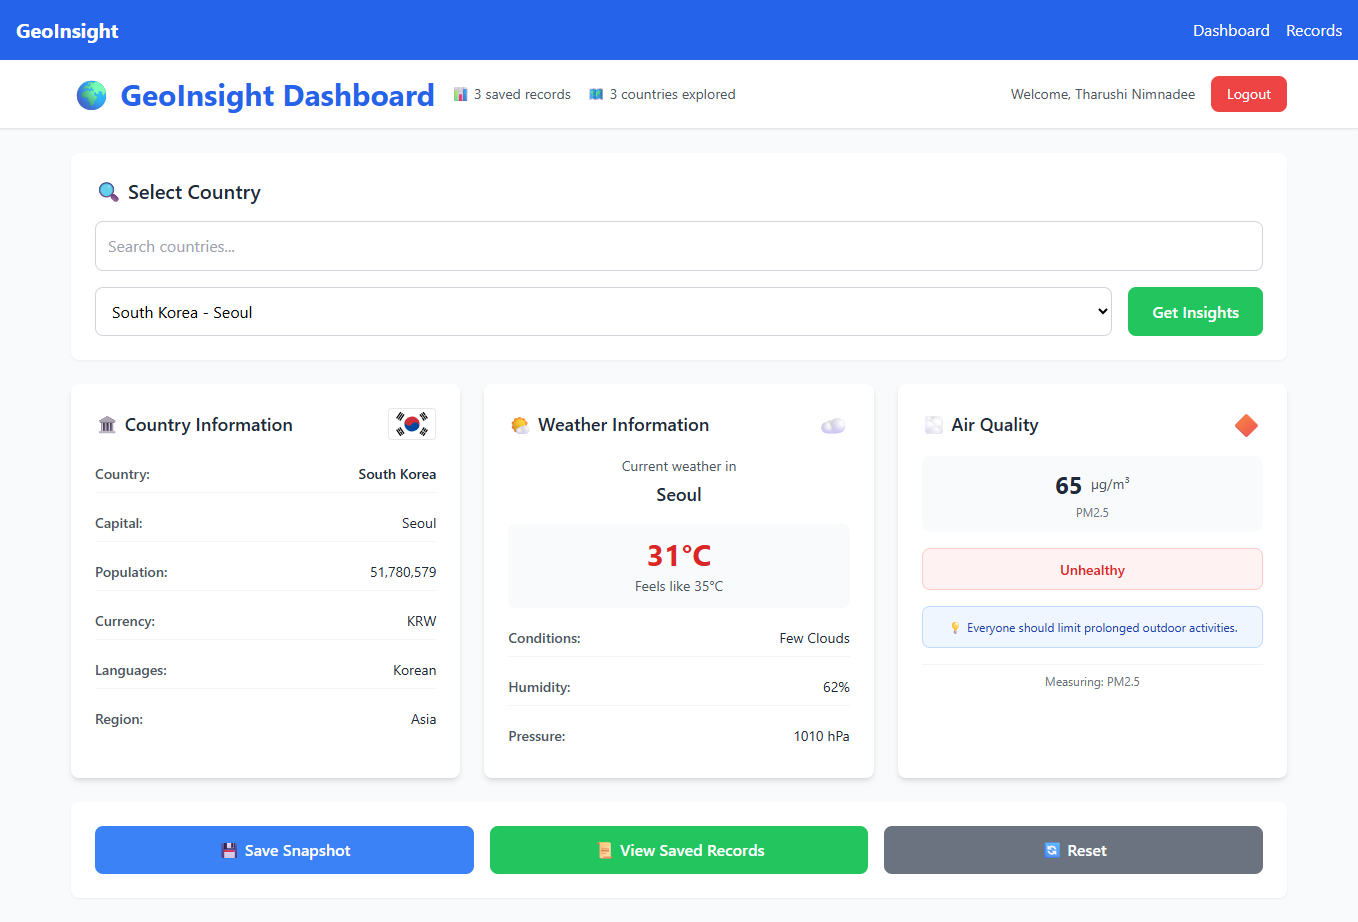Click the GeoInsight brand in the top bar
Image resolution: width=1358 pixels, height=922 pixels.
(x=67, y=31)
